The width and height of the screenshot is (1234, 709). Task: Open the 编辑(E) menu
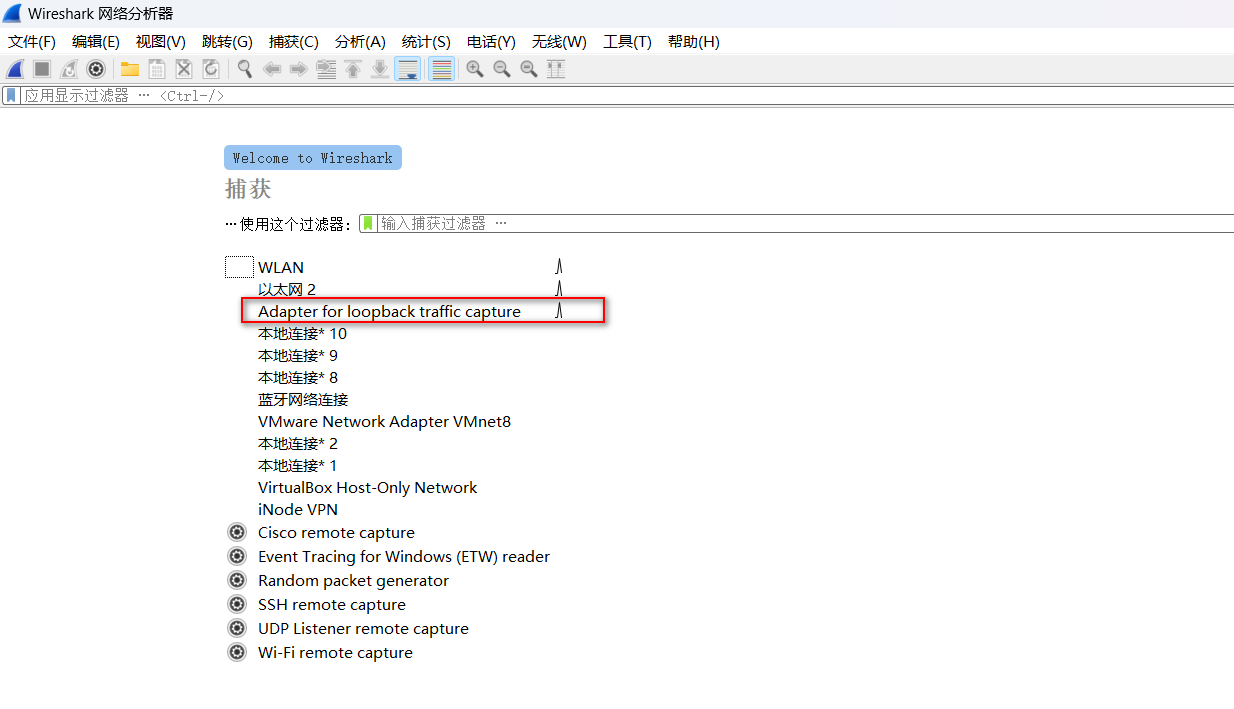(96, 42)
